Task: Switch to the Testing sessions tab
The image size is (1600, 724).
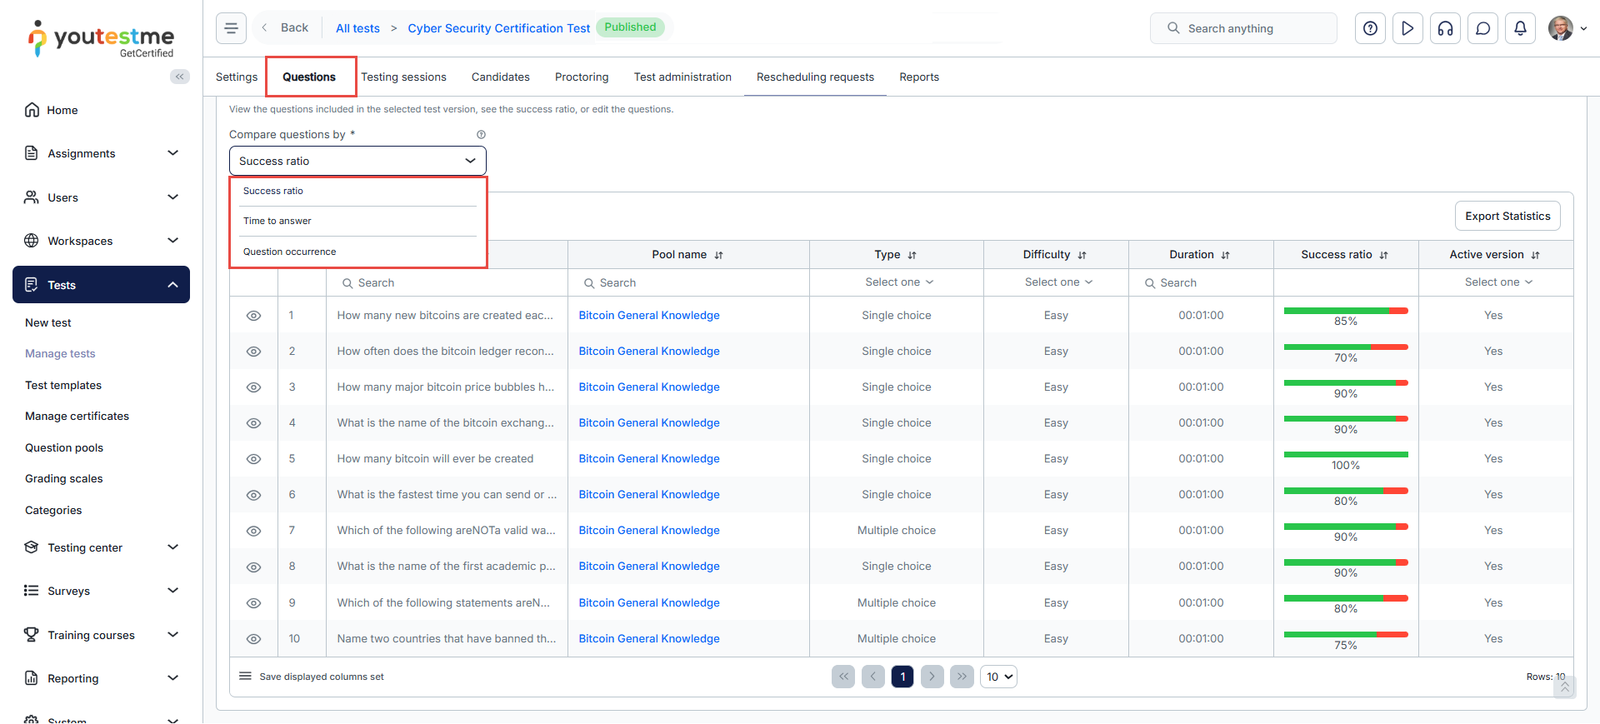Action: [x=403, y=77]
